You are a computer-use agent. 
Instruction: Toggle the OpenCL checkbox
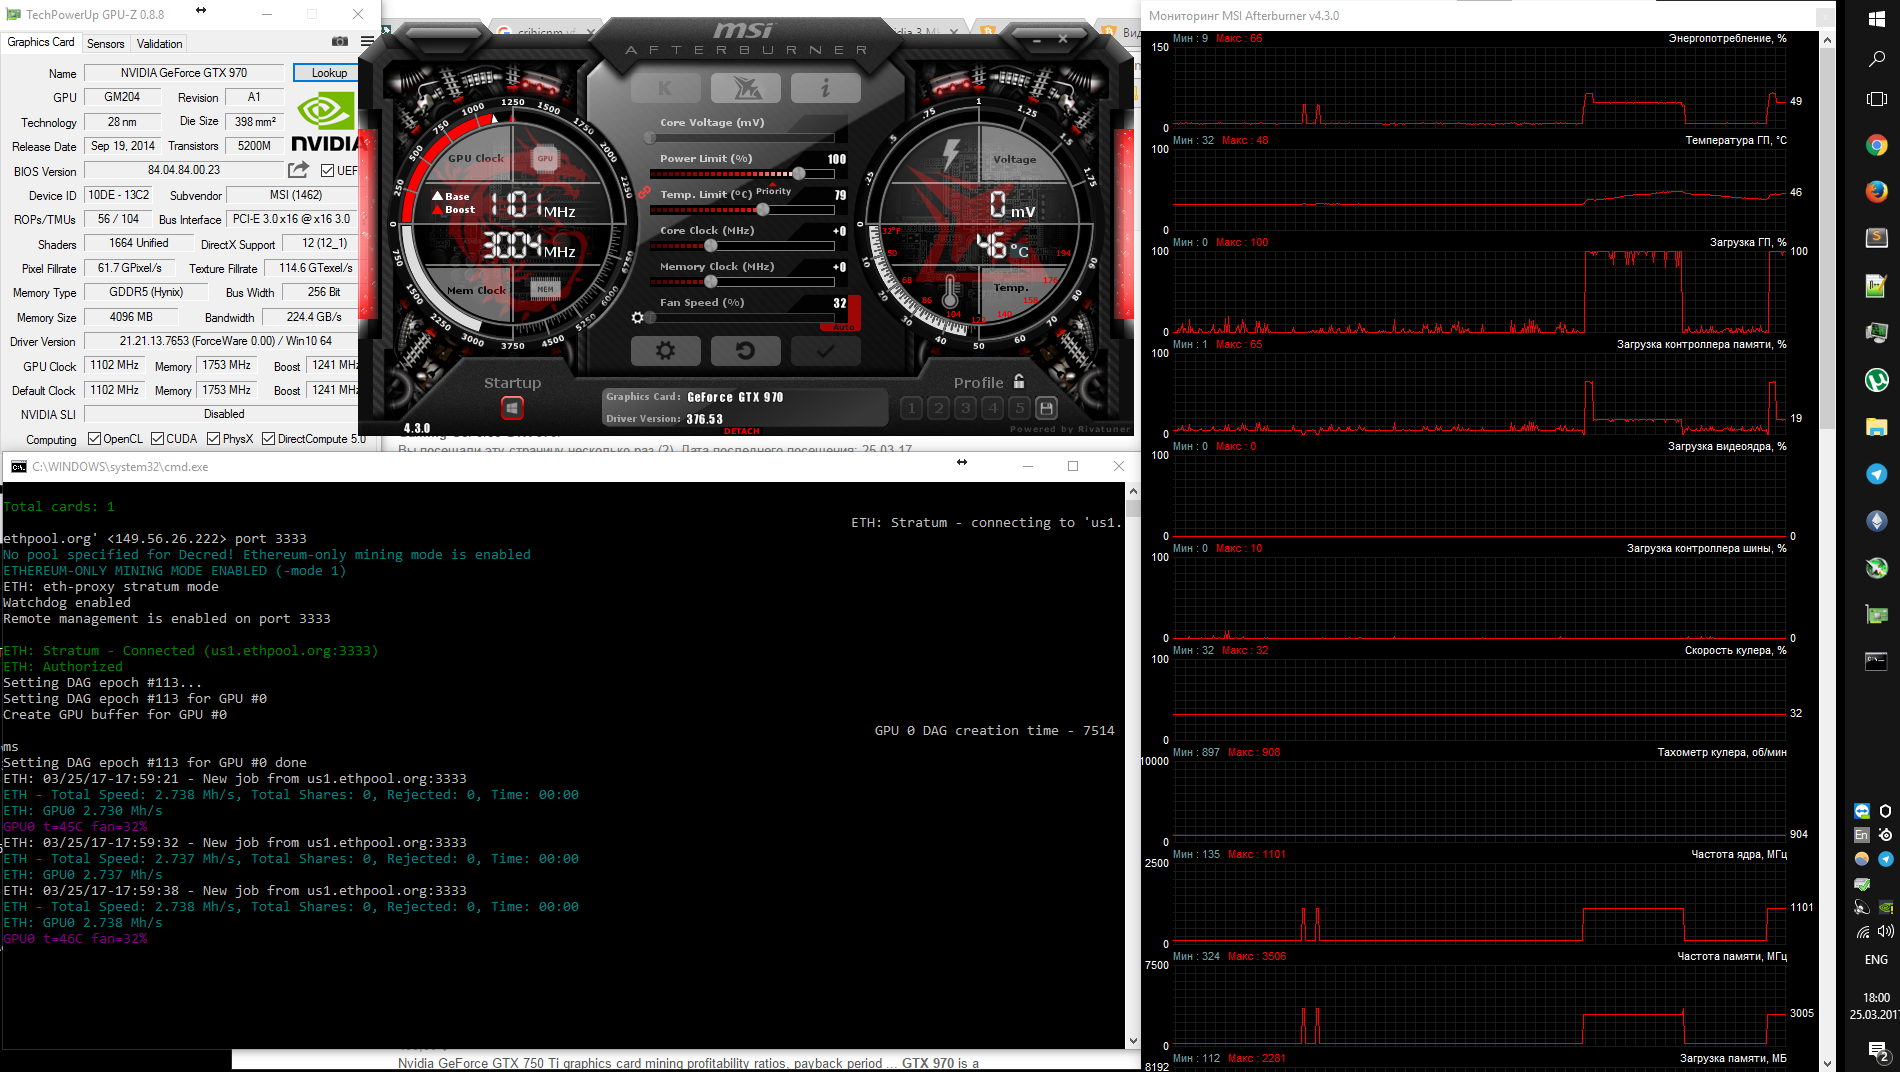coord(94,439)
